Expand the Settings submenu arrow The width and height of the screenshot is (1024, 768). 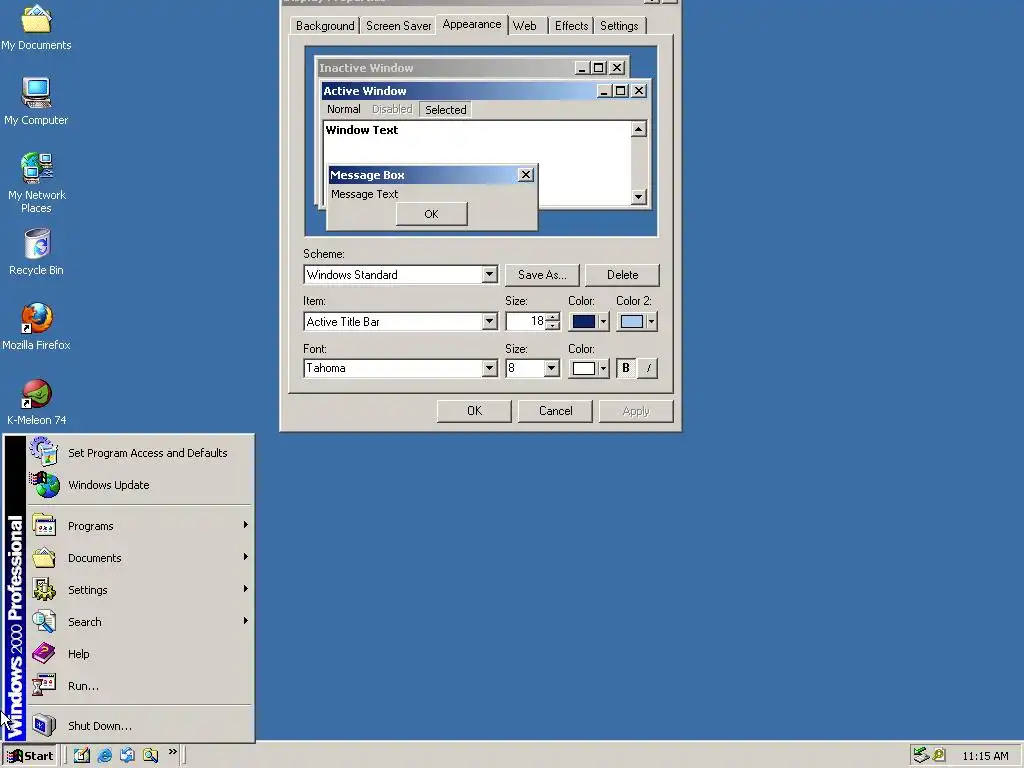[x=246, y=588]
